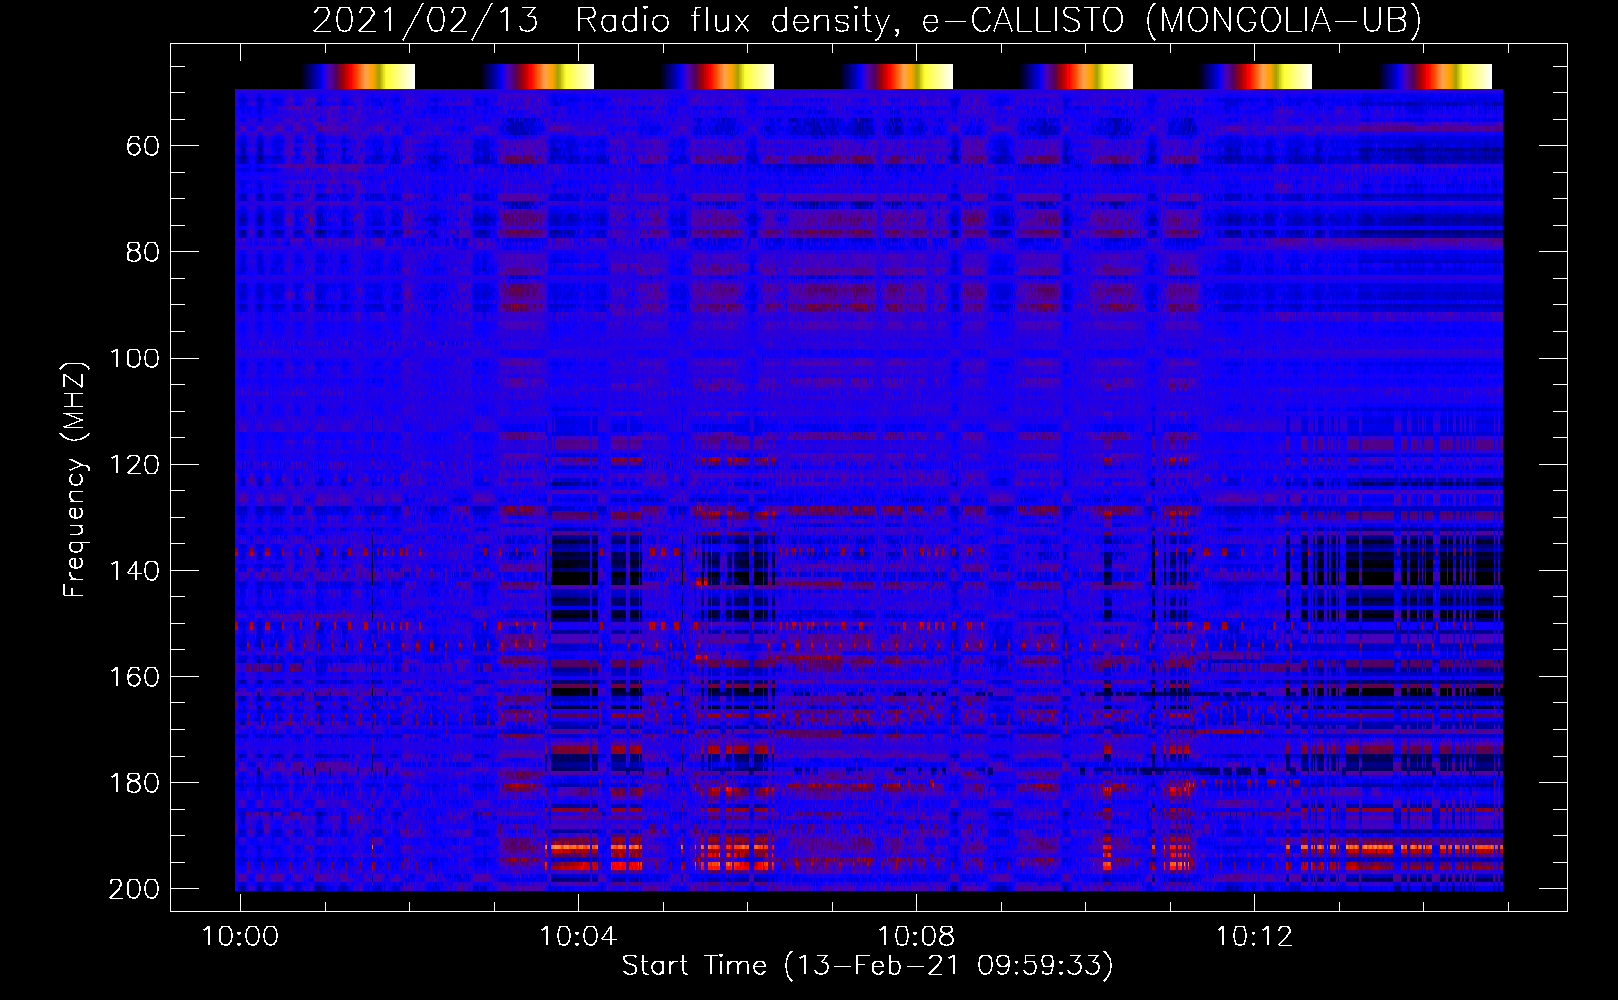This screenshot has height=1000, width=1618.
Task: Click the 160 frequency tick label
Action: (x=134, y=677)
